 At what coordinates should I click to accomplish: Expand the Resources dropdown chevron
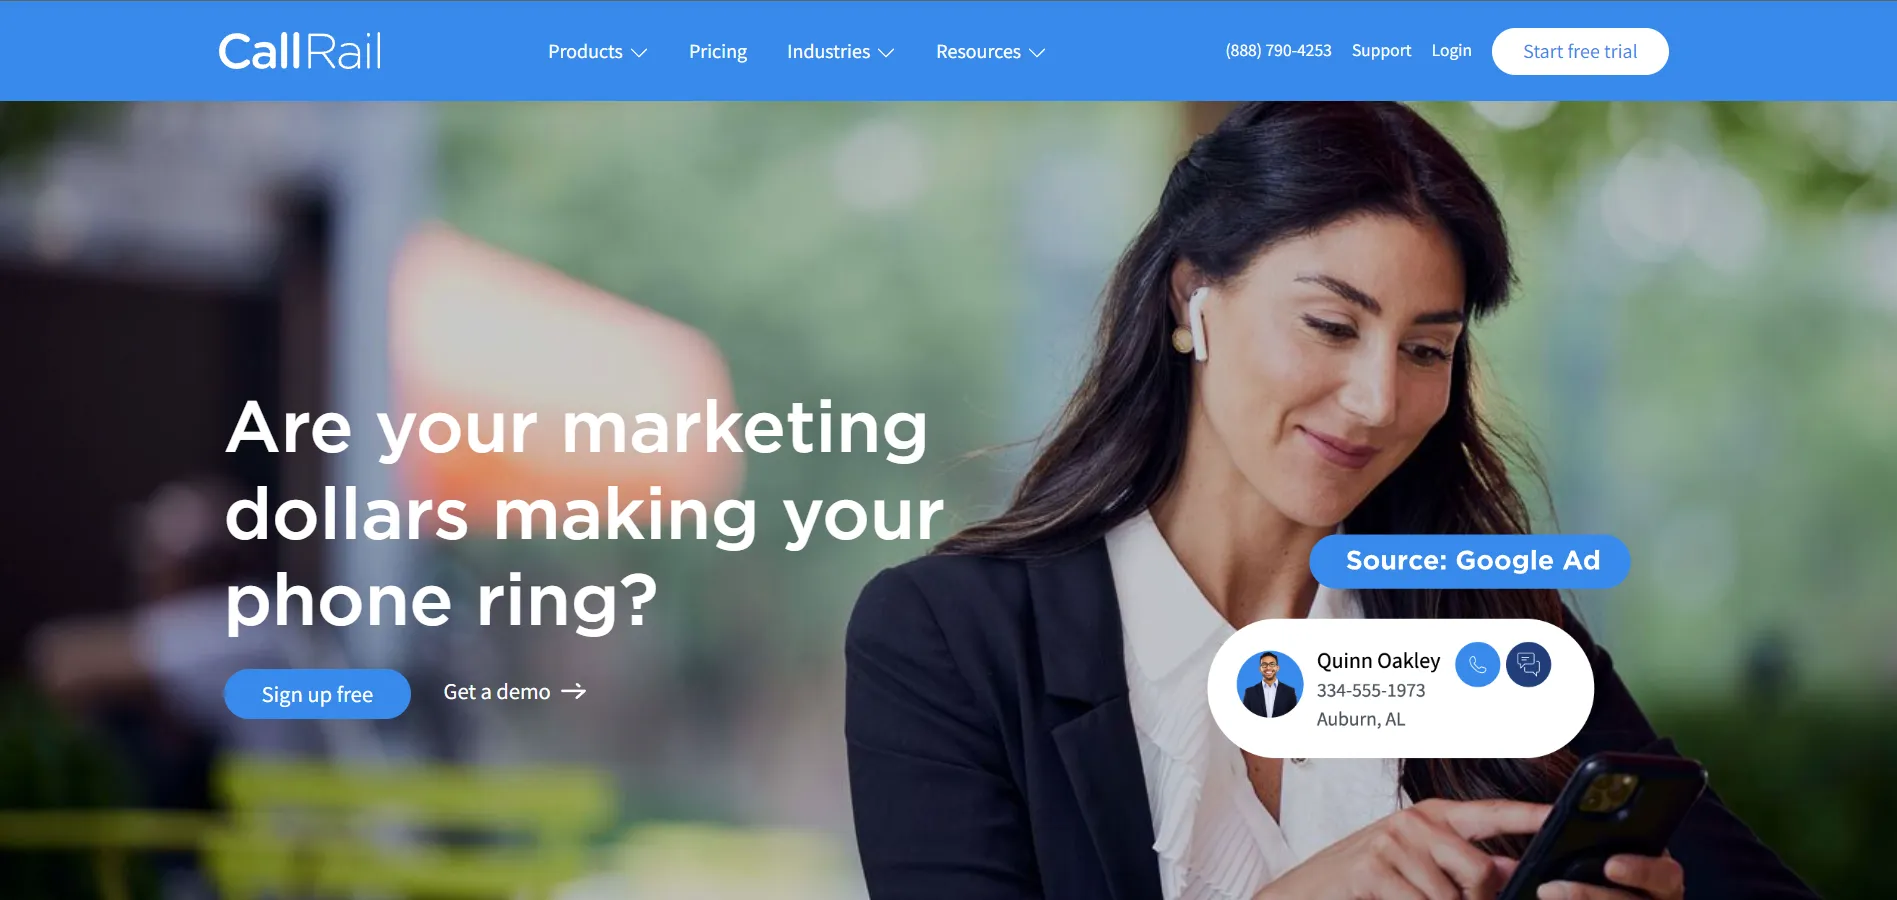coord(1037,53)
